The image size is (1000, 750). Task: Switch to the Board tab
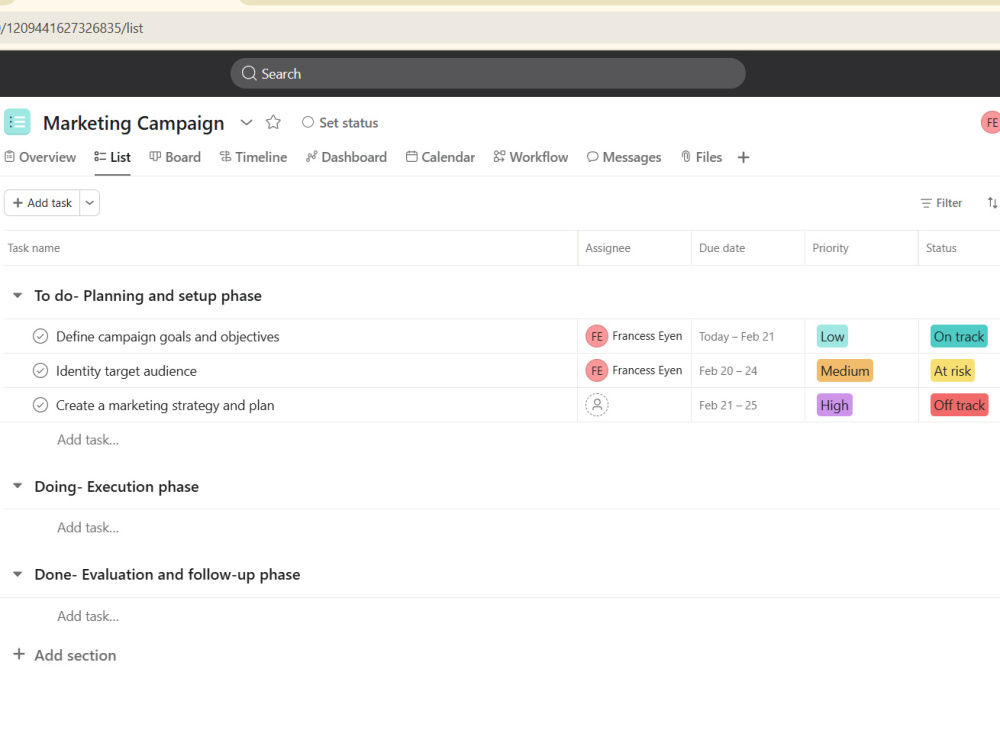pyautogui.click(x=175, y=157)
